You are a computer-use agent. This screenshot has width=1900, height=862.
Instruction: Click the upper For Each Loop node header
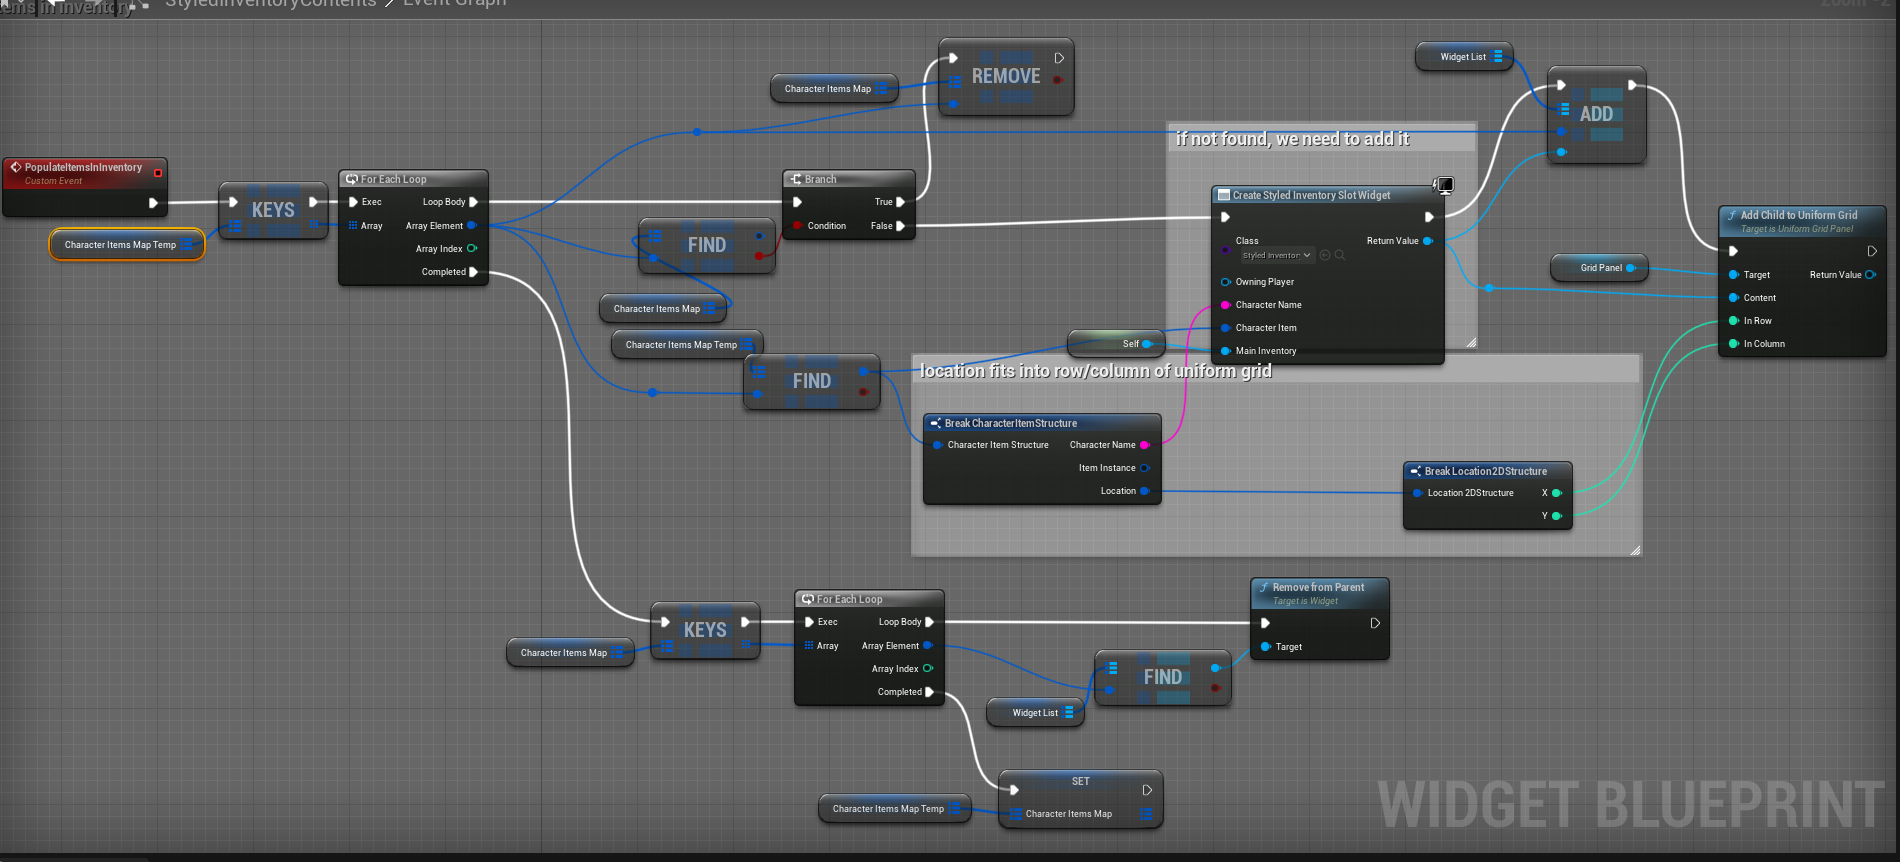click(413, 179)
